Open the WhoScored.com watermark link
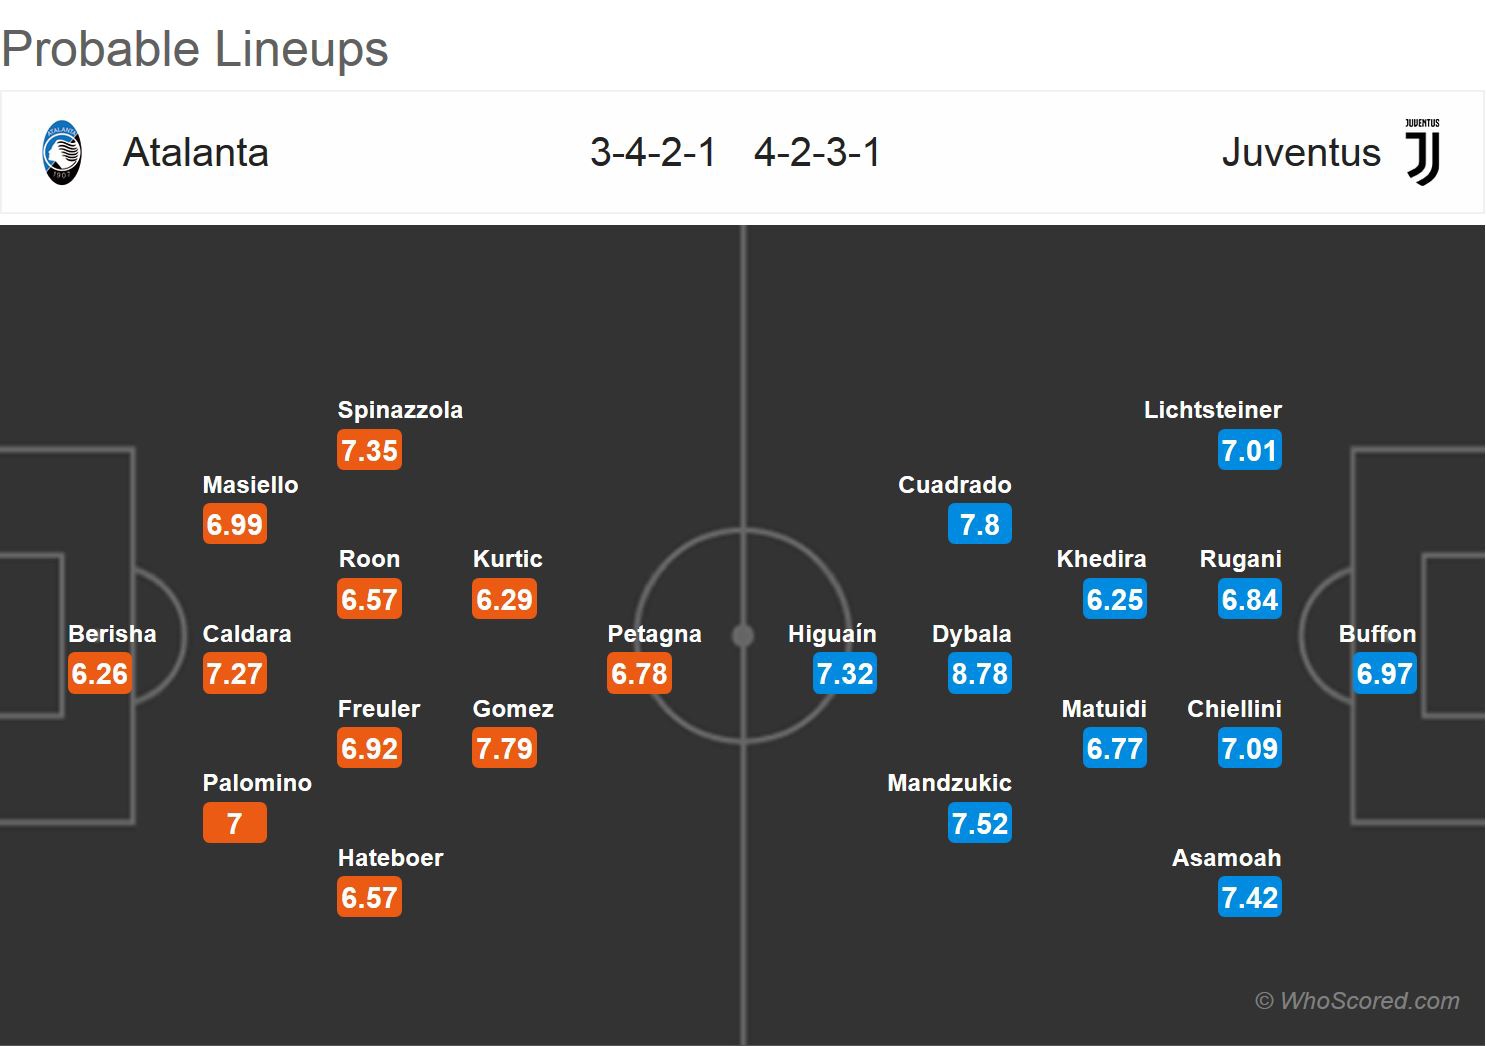 pyautogui.click(x=1357, y=1001)
